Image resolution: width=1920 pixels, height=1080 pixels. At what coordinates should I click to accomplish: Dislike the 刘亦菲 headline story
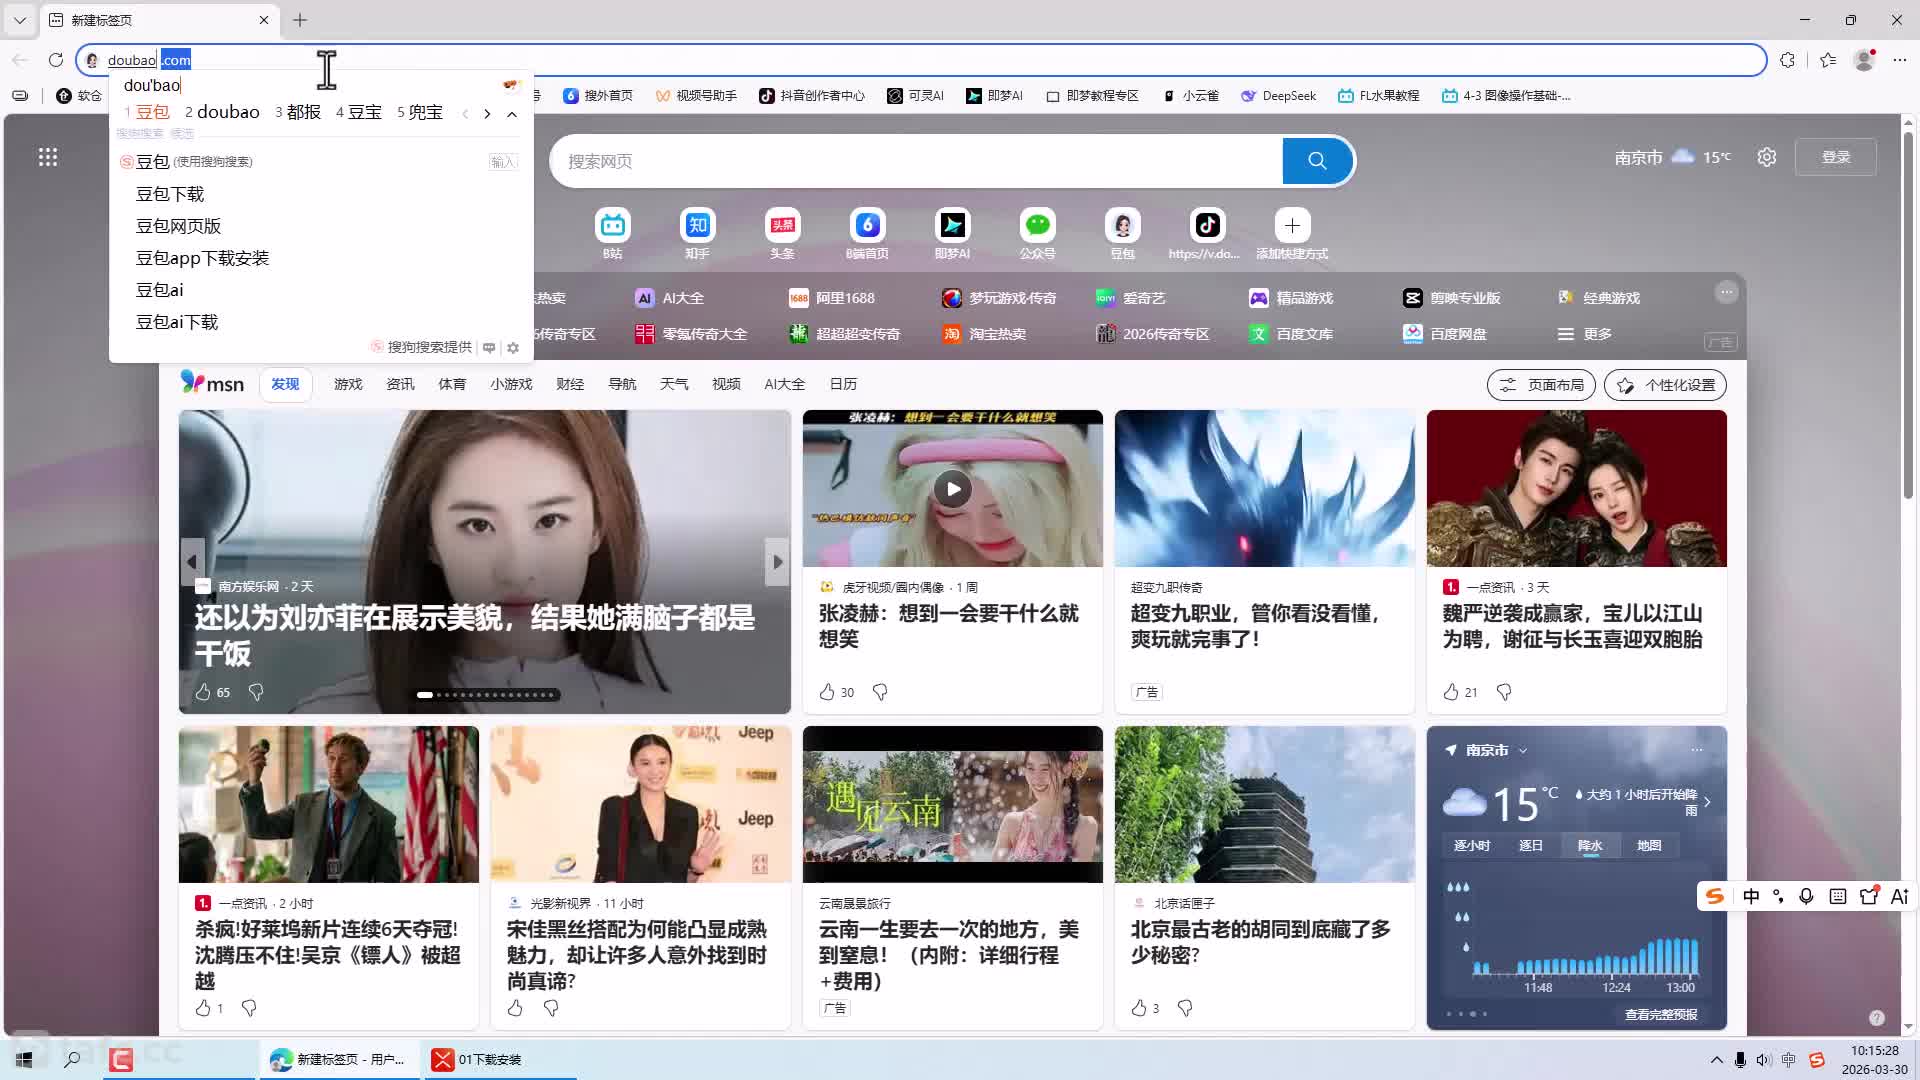(256, 692)
